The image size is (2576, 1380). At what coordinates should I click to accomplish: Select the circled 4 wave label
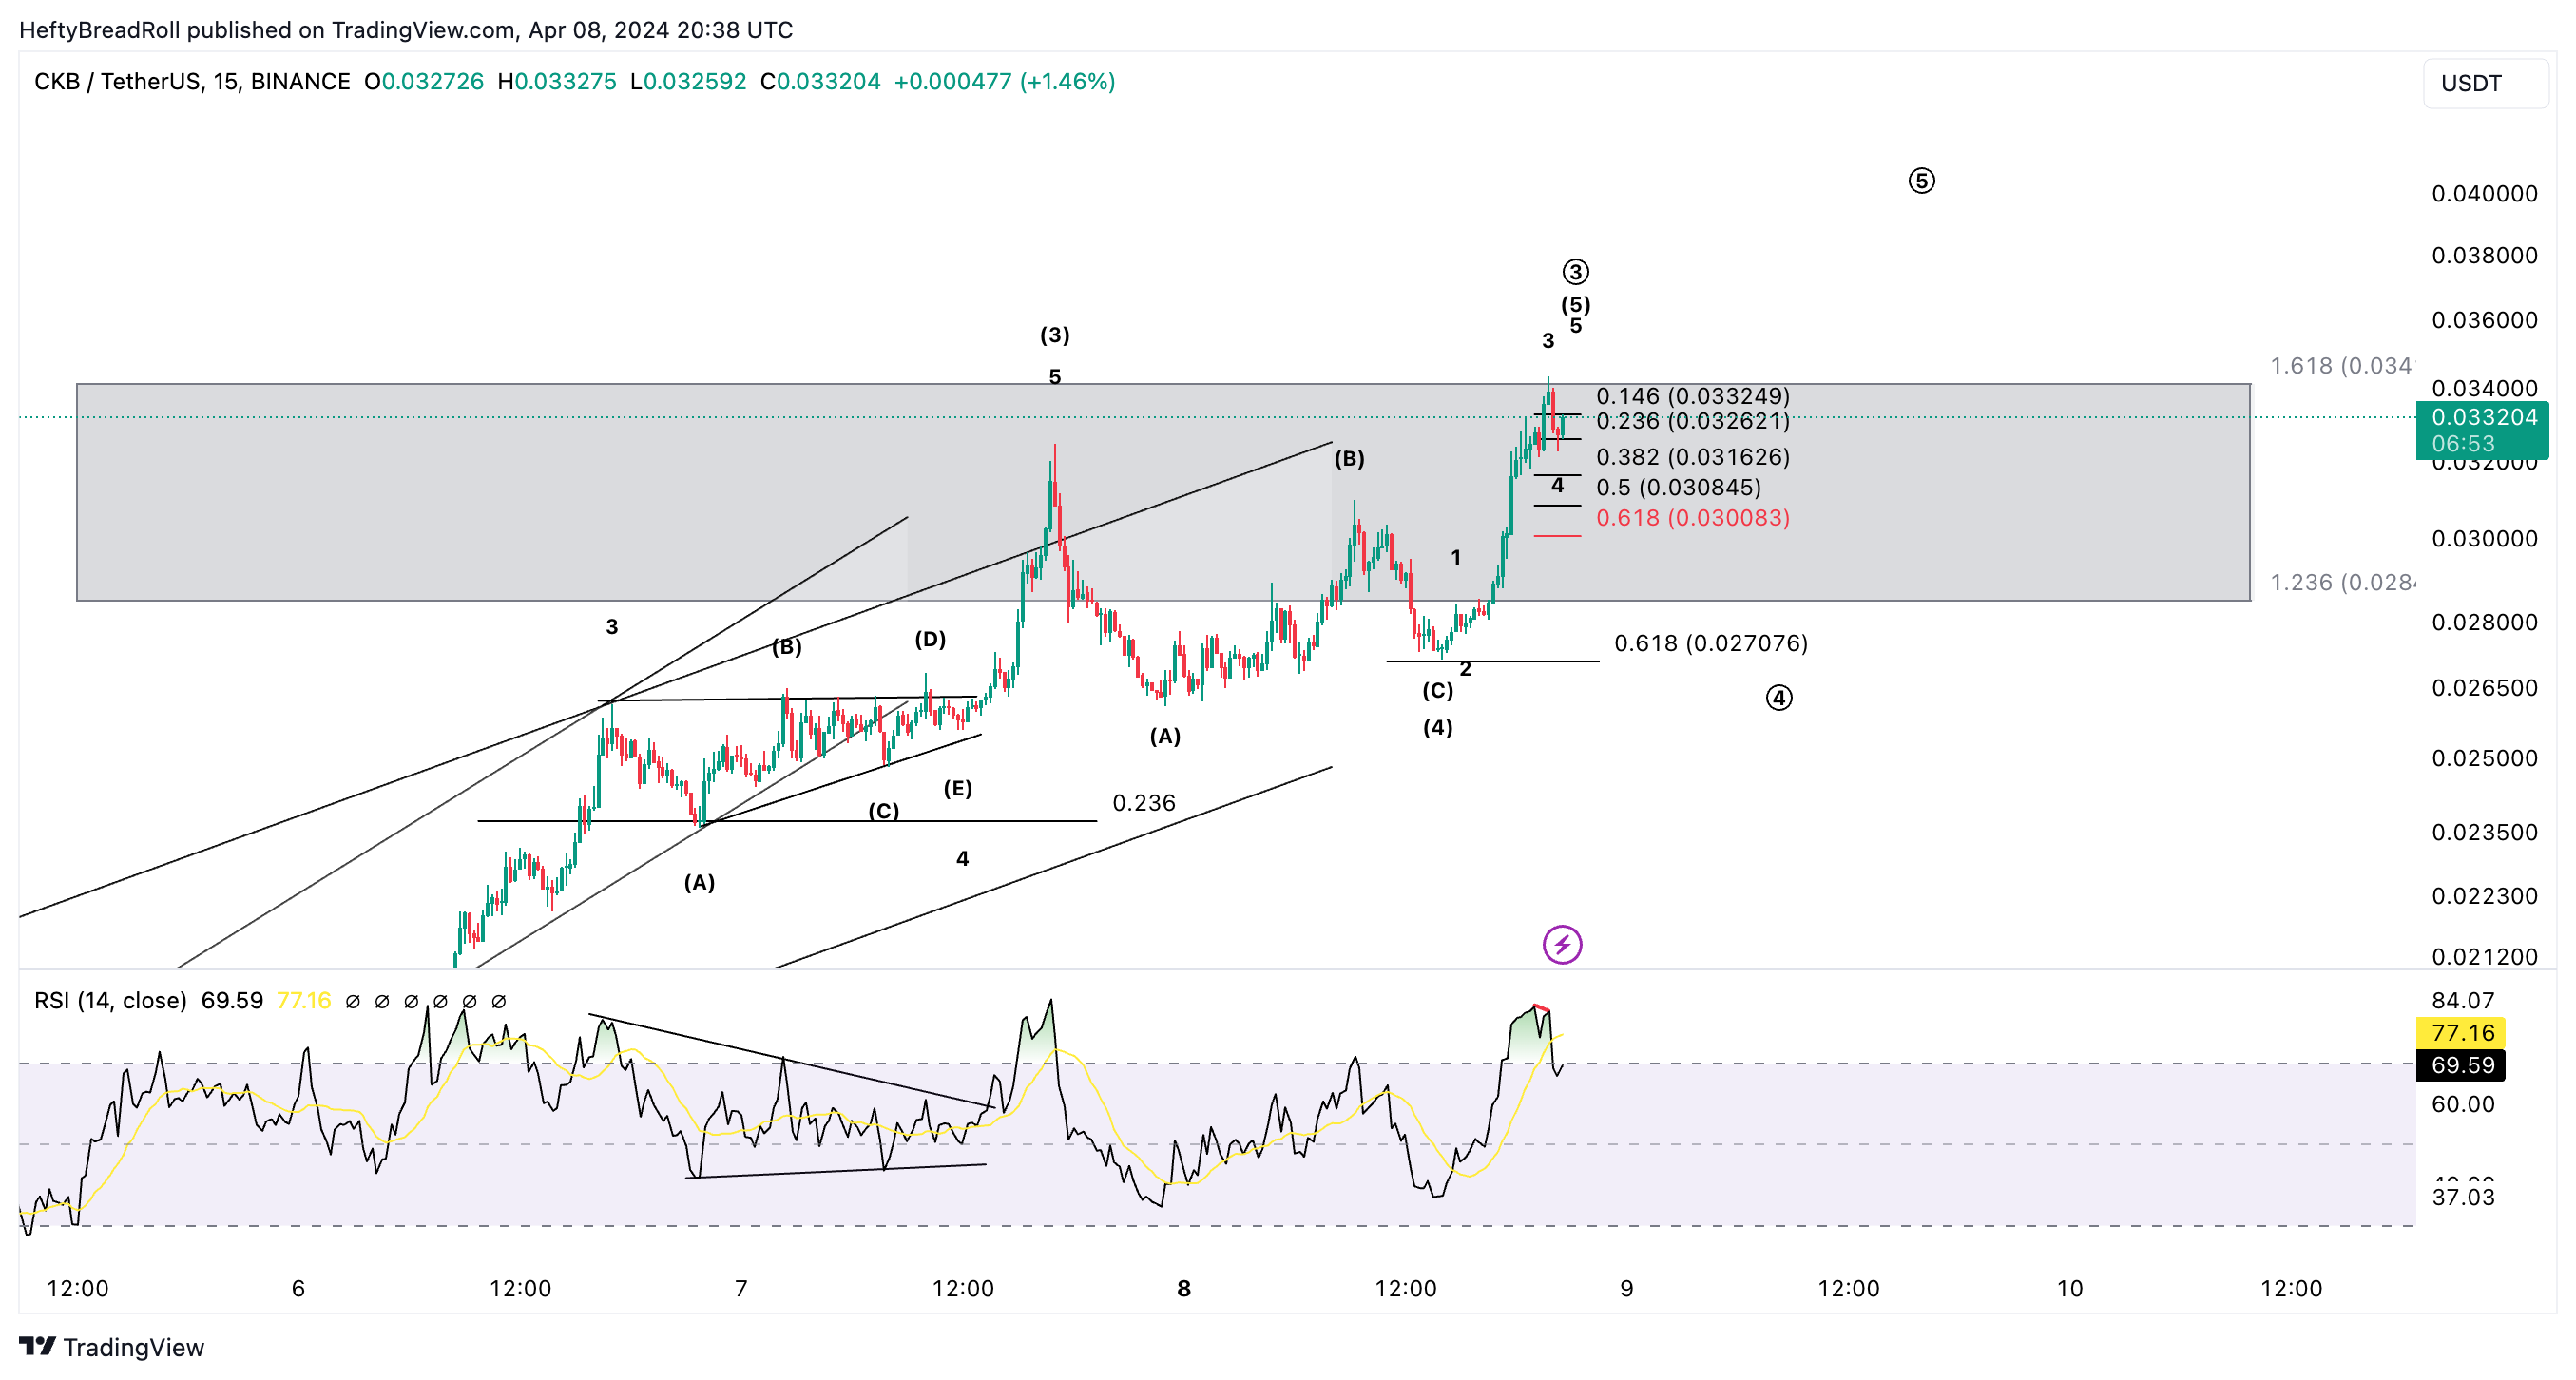tap(1779, 698)
